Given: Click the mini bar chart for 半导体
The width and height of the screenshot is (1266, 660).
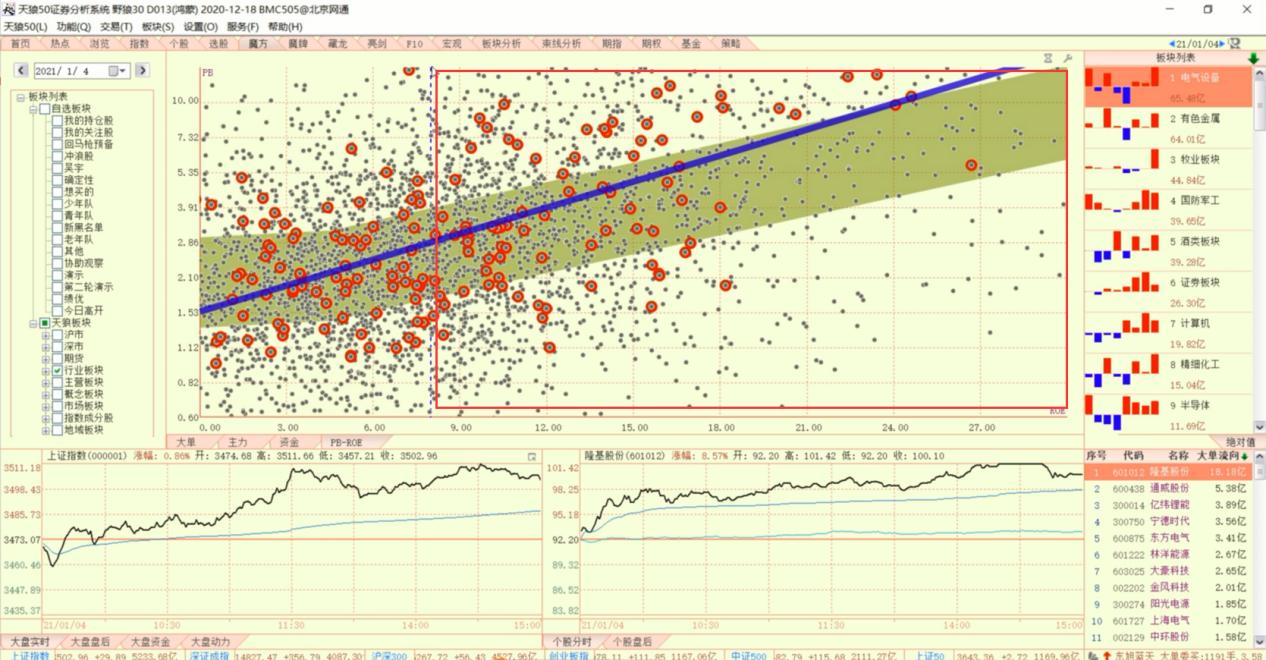Looking at the screenshot, I should click(1123, 411).
